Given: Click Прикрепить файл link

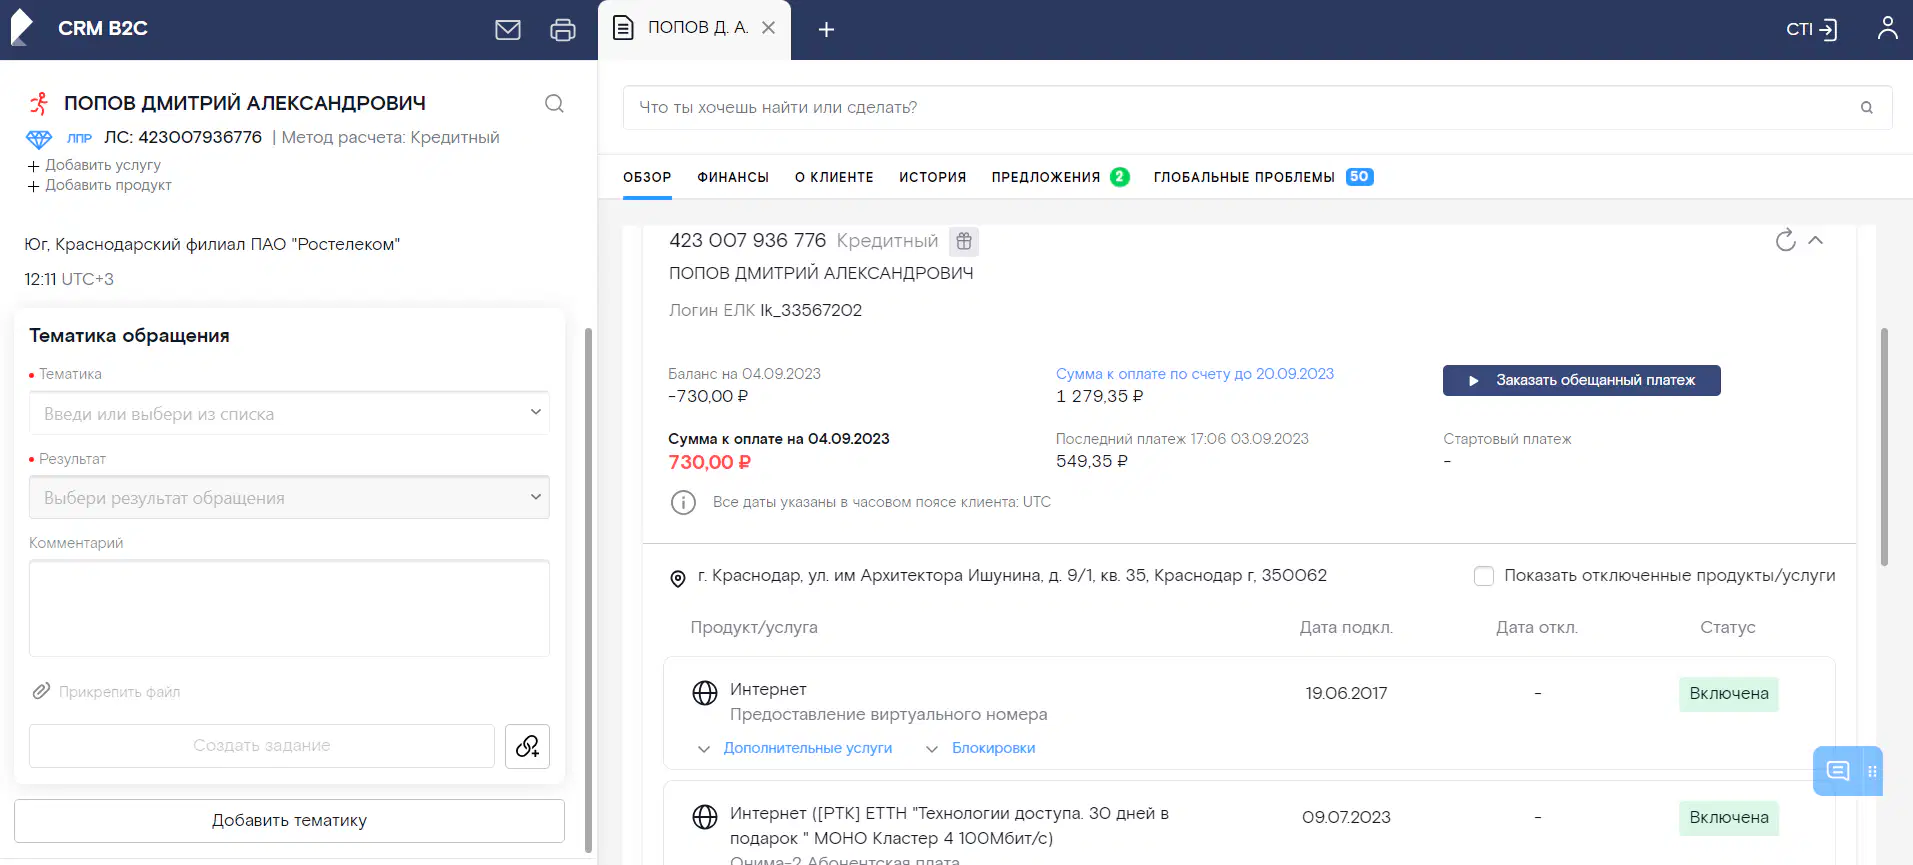Looking at the screenshot, I should (x=119, y=692).
